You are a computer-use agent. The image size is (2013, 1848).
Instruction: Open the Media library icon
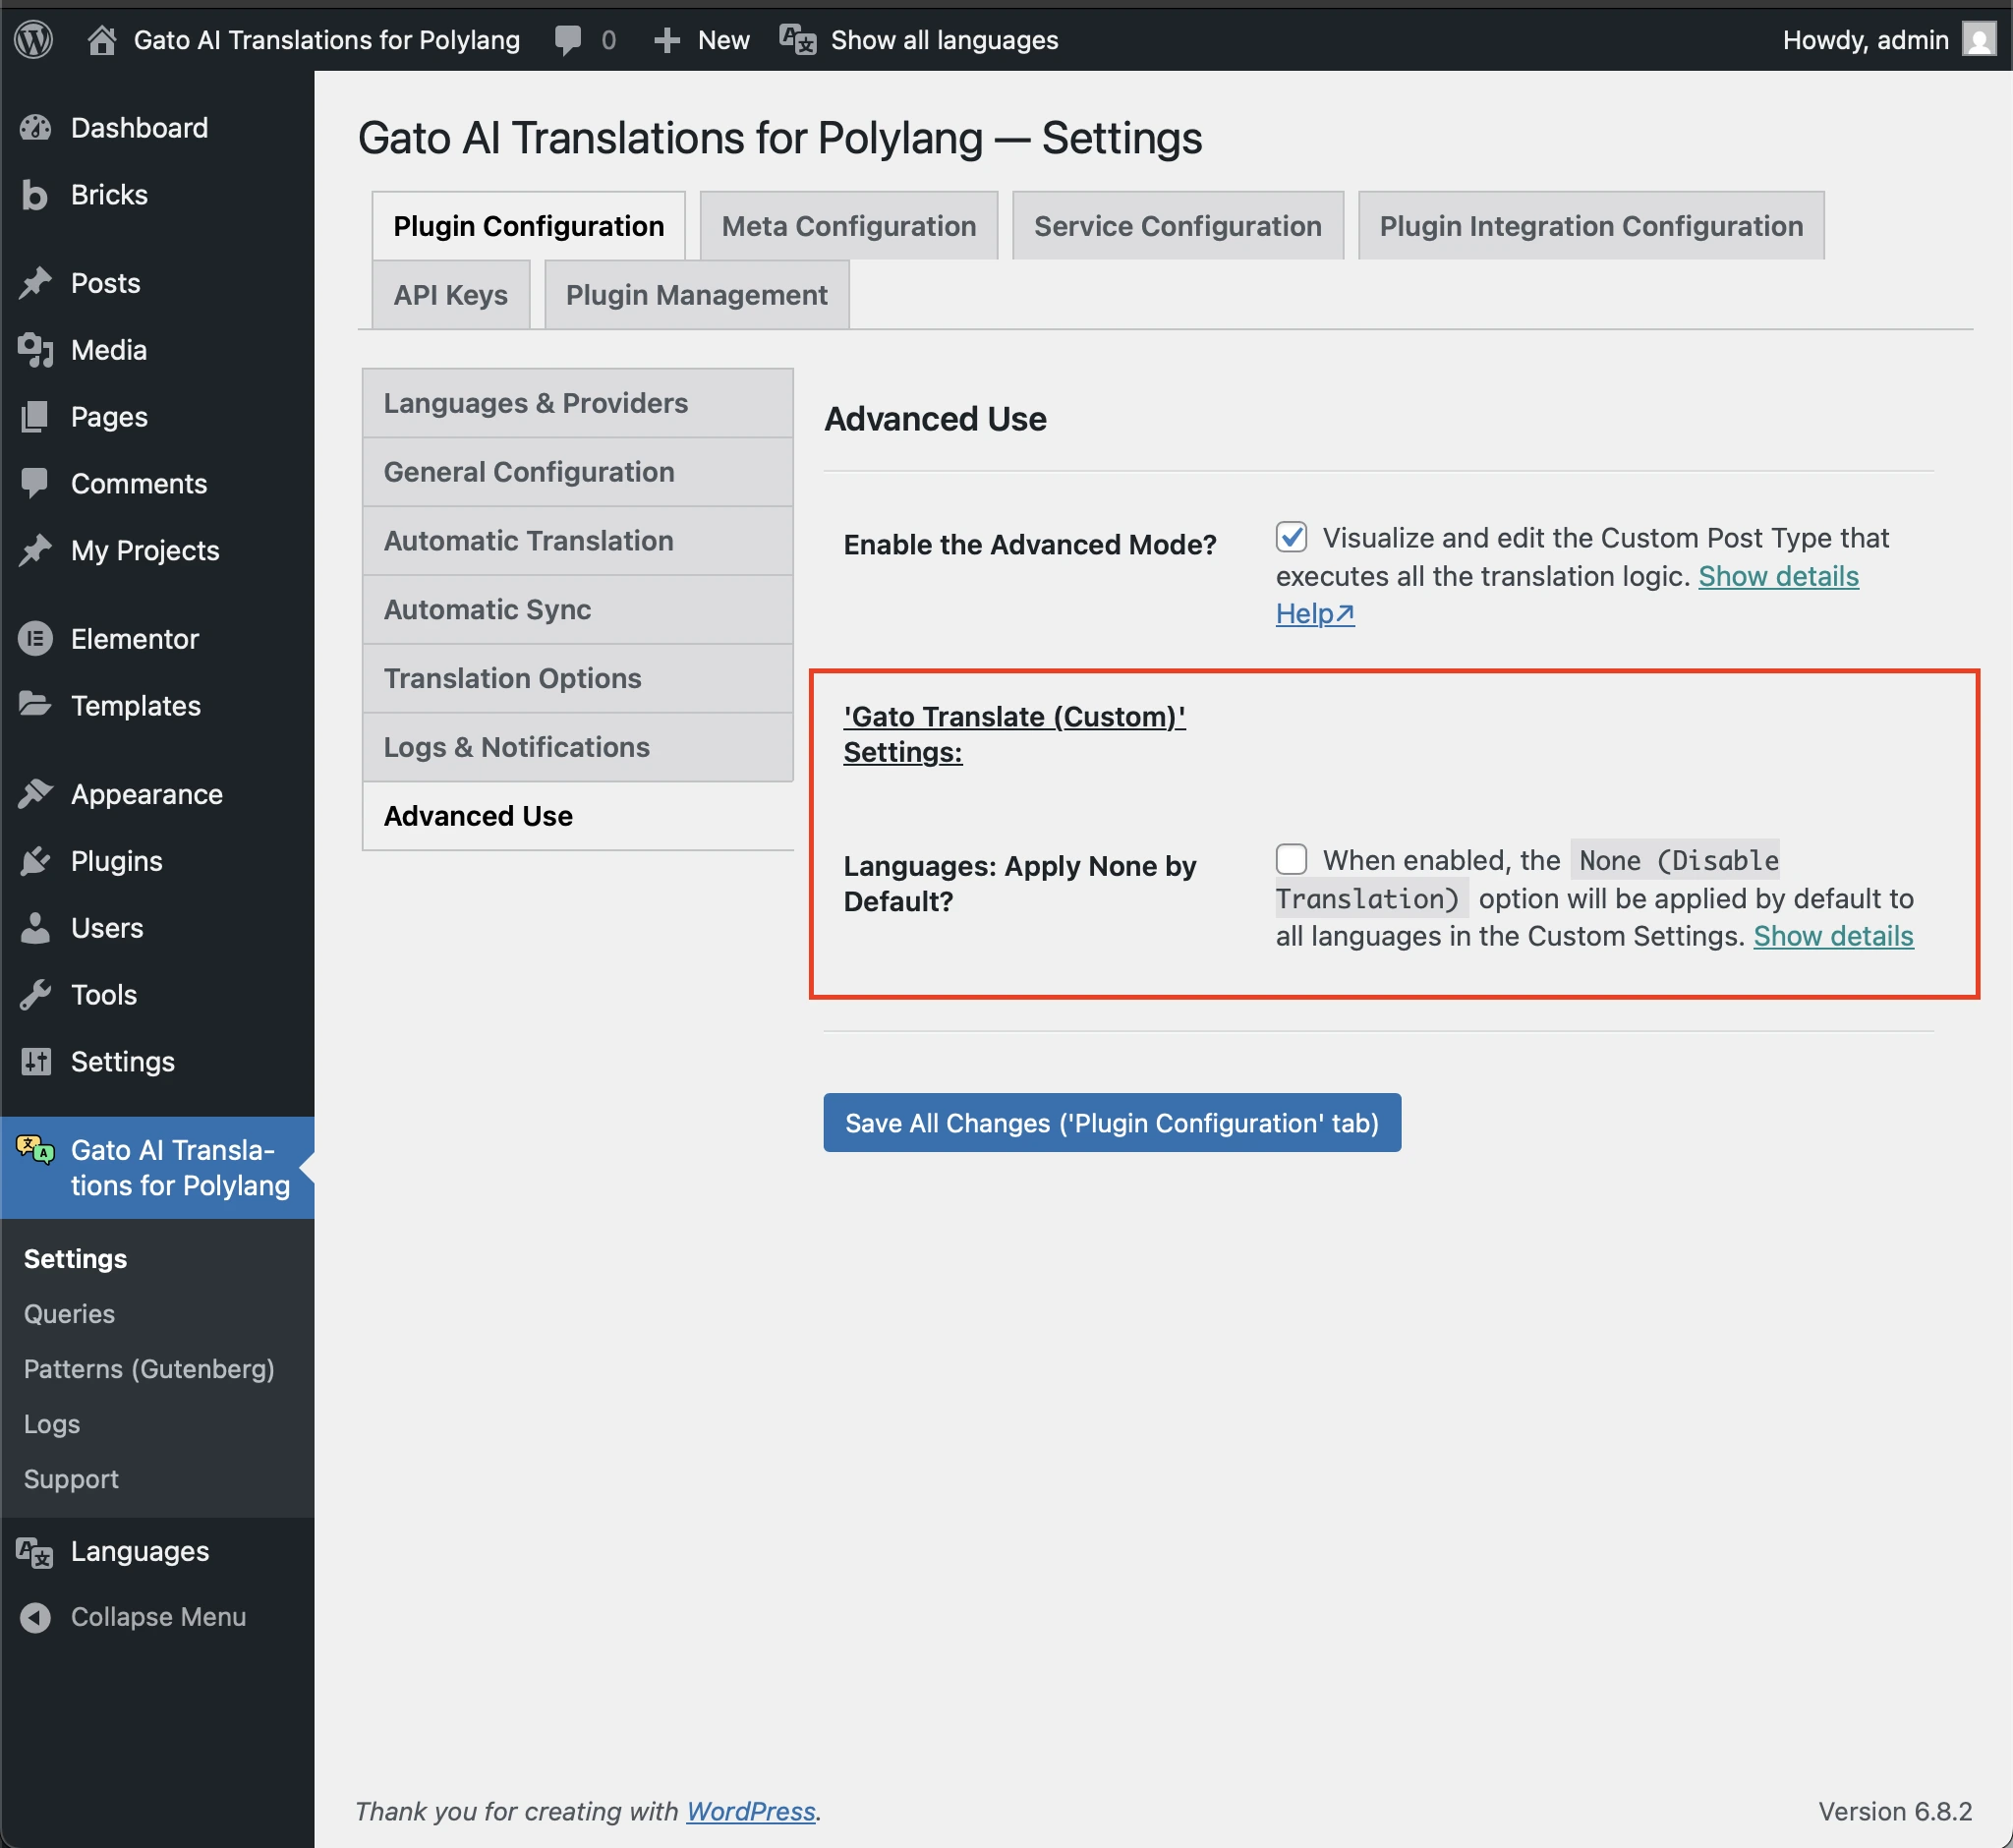(x=36, y=350)
